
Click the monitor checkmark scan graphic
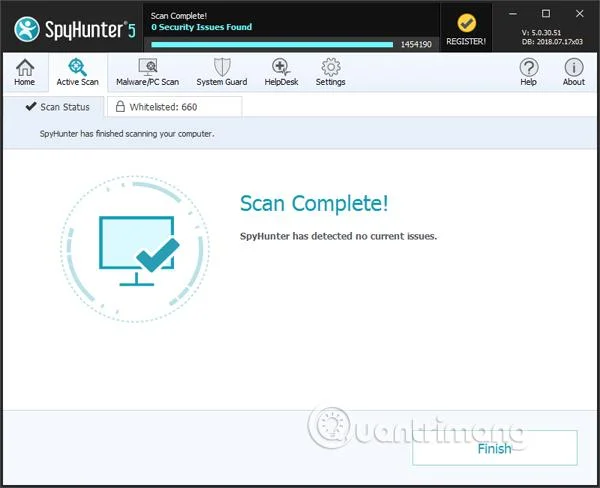[135, 249]
